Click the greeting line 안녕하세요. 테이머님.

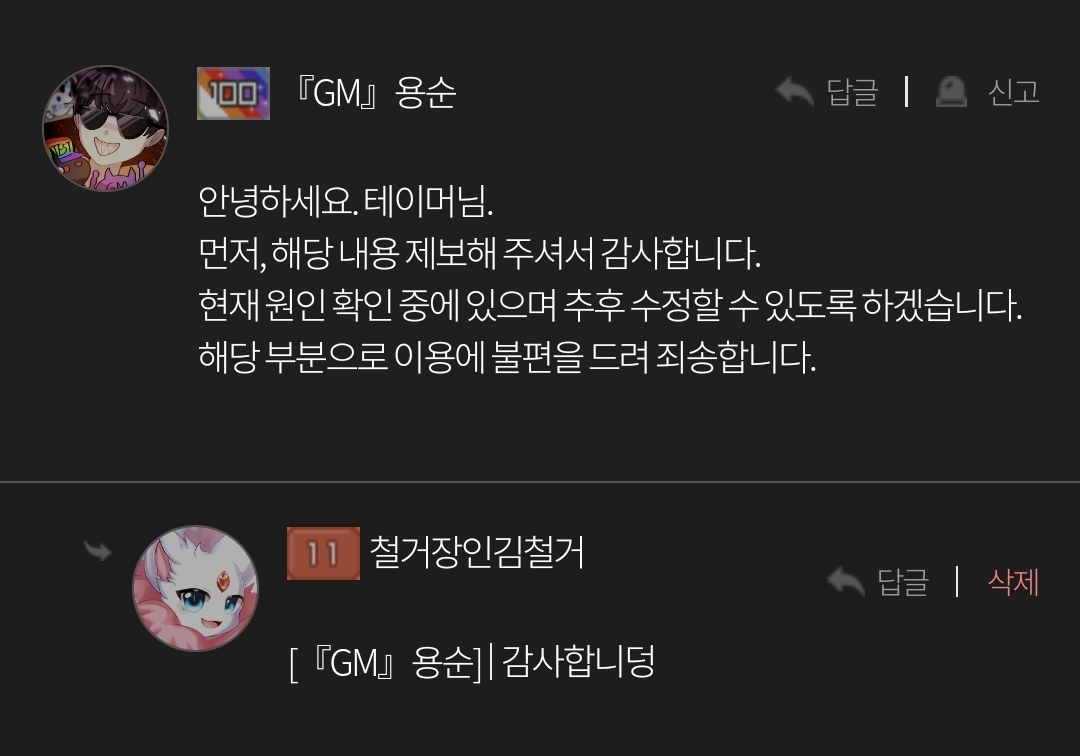coord(346,202)
